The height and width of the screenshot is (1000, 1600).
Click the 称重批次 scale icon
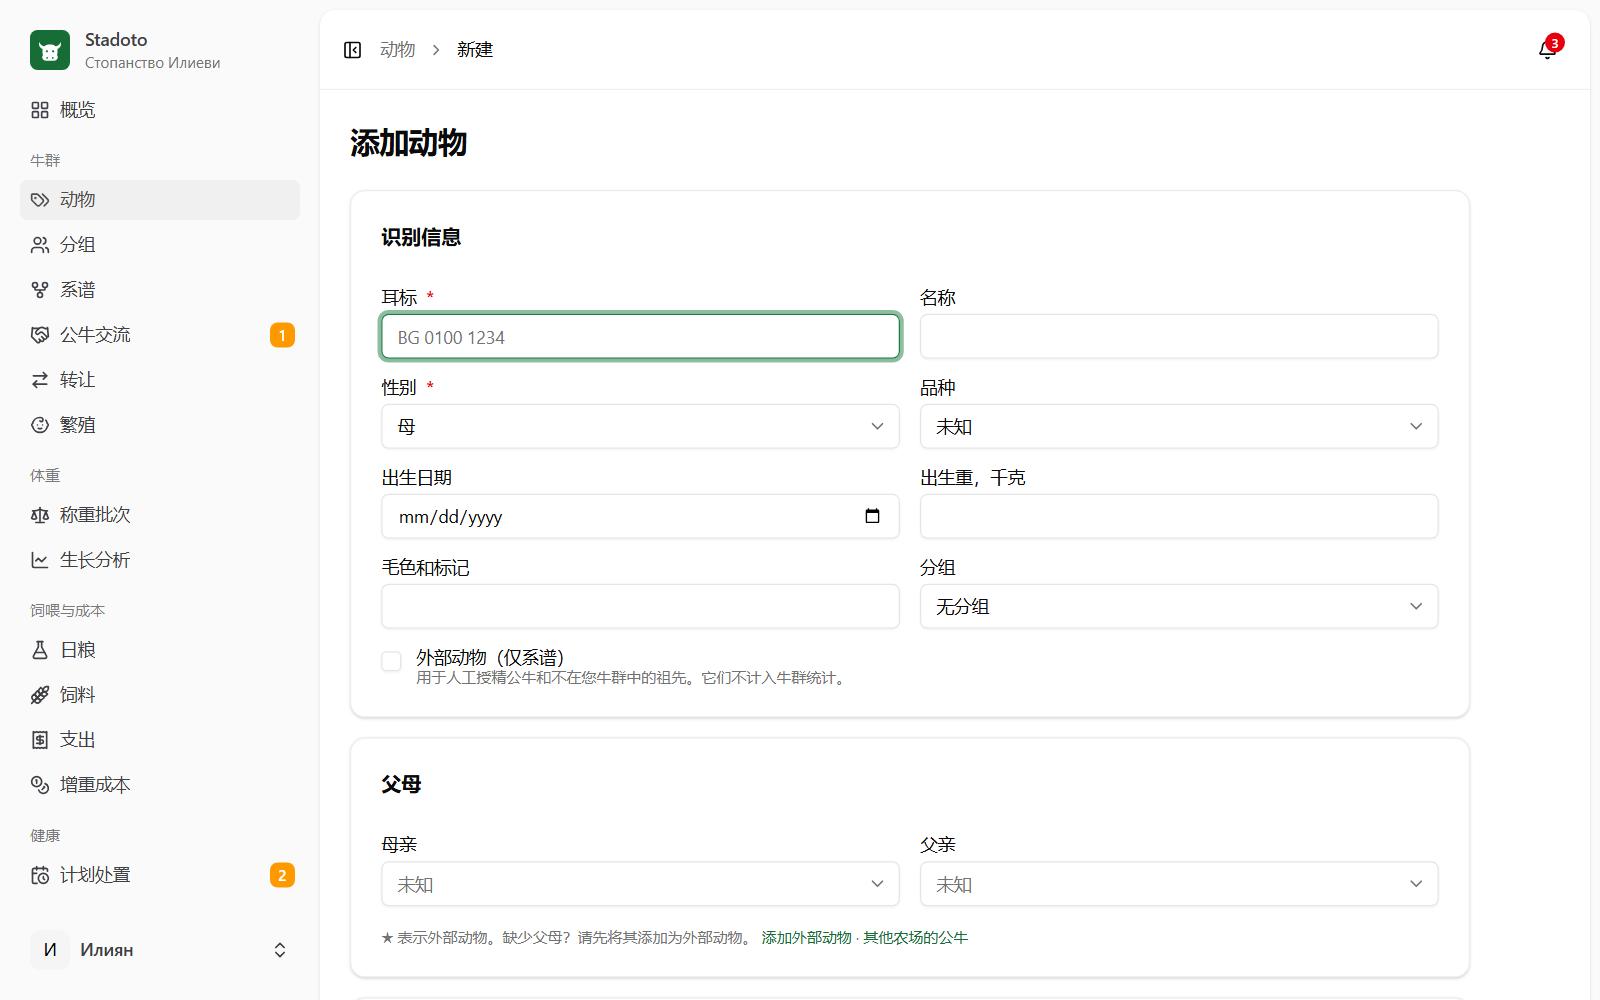click(x=40, y=515)
